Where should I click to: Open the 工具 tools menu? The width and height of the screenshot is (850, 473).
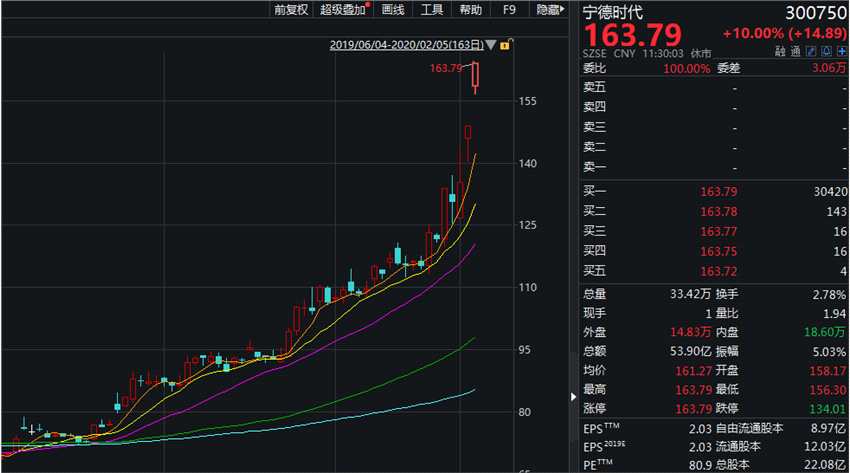(x=432, y=10)
